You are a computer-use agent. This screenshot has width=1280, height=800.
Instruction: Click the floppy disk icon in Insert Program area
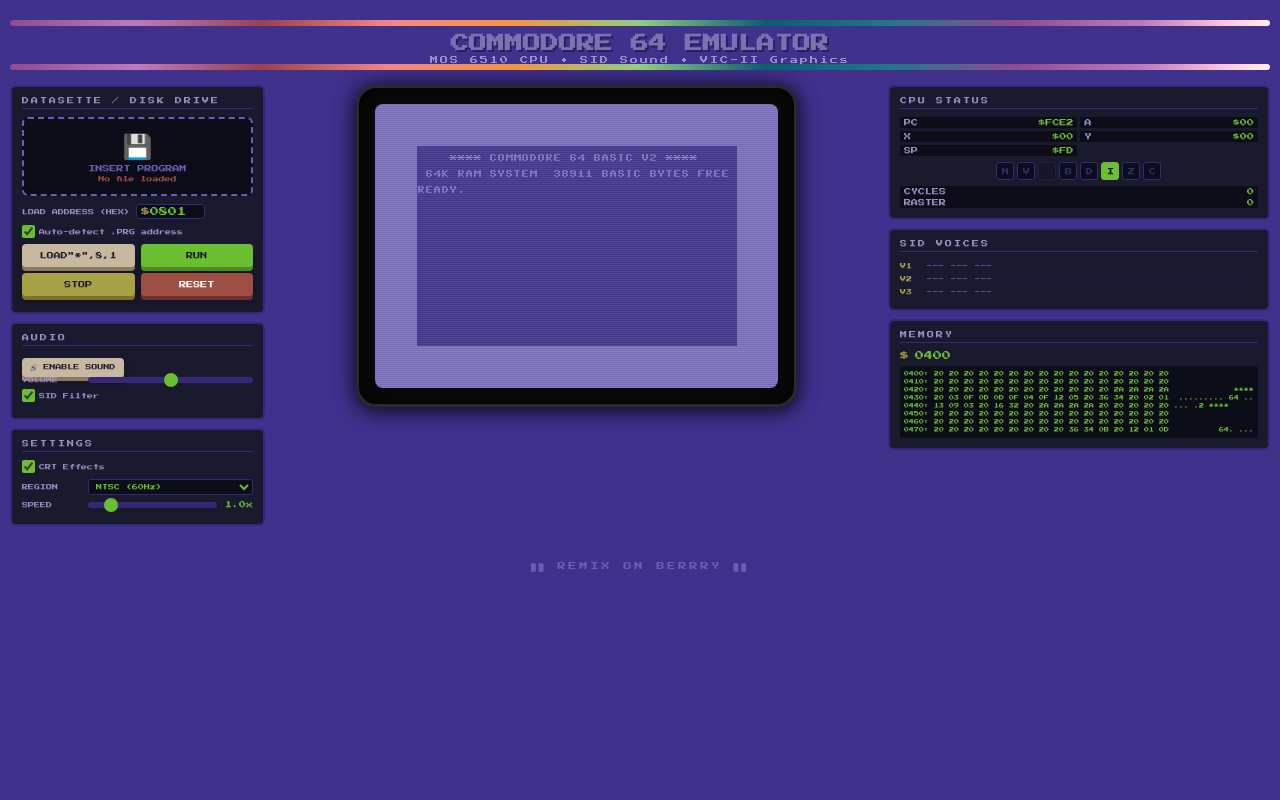point(136,146)
